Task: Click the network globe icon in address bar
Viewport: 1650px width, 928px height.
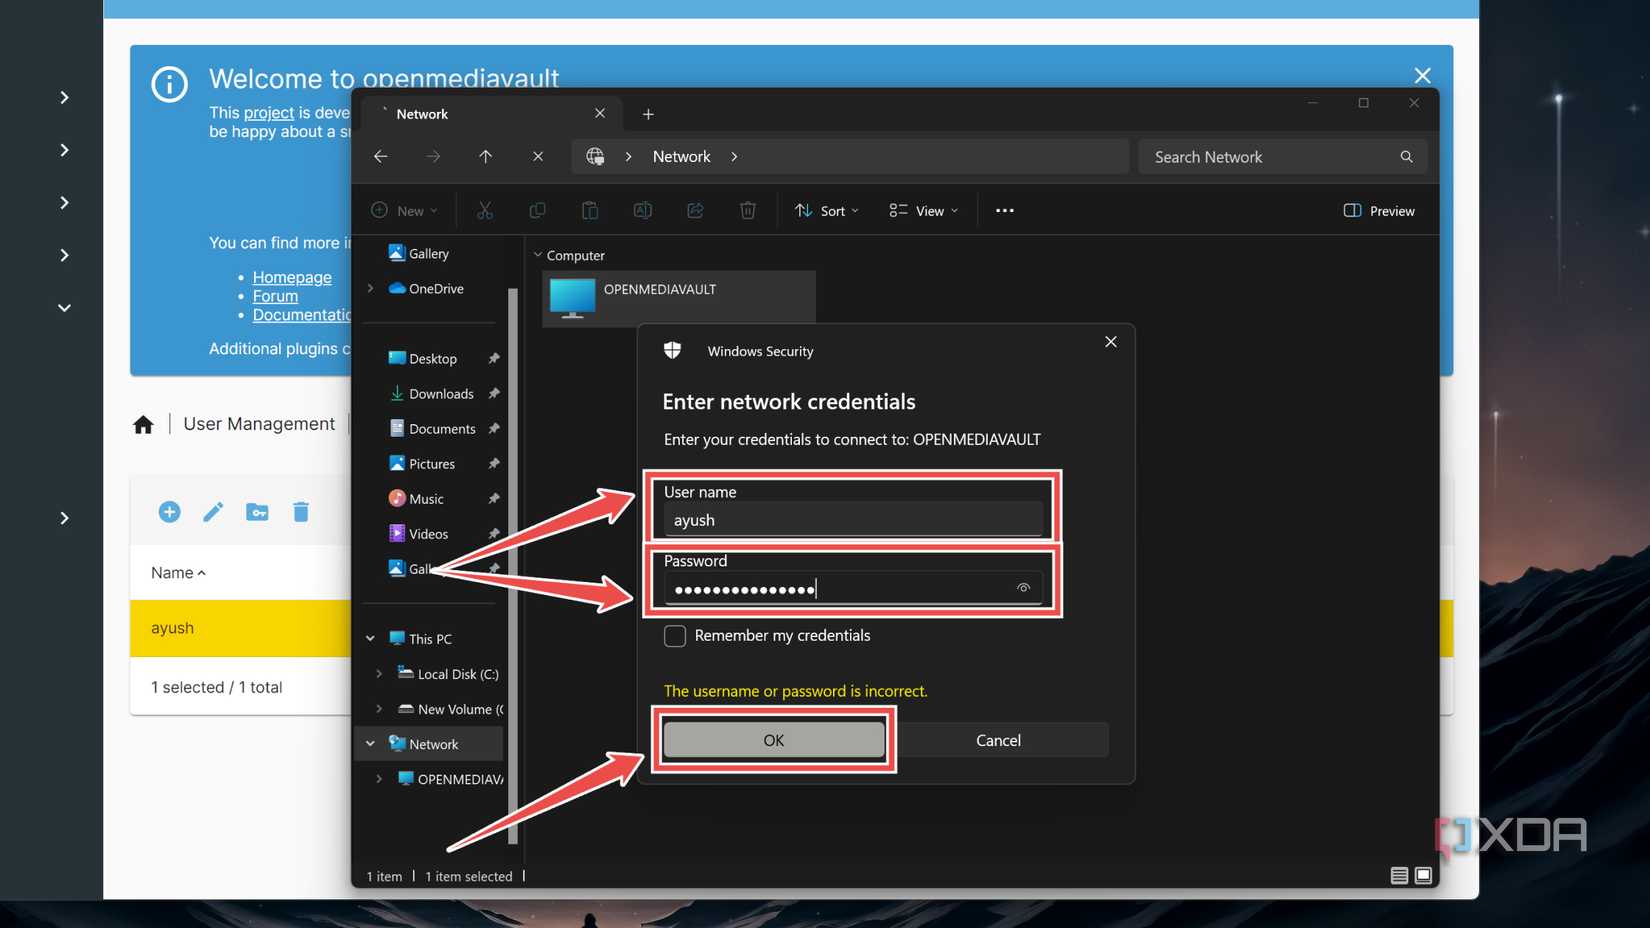Action: pos(596,156)
